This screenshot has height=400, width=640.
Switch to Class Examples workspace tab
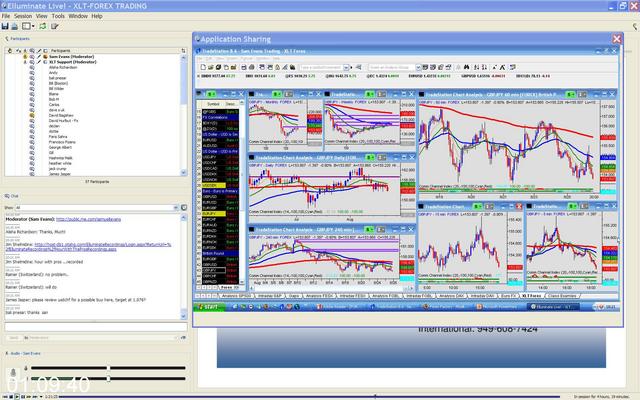click(562, 296)
